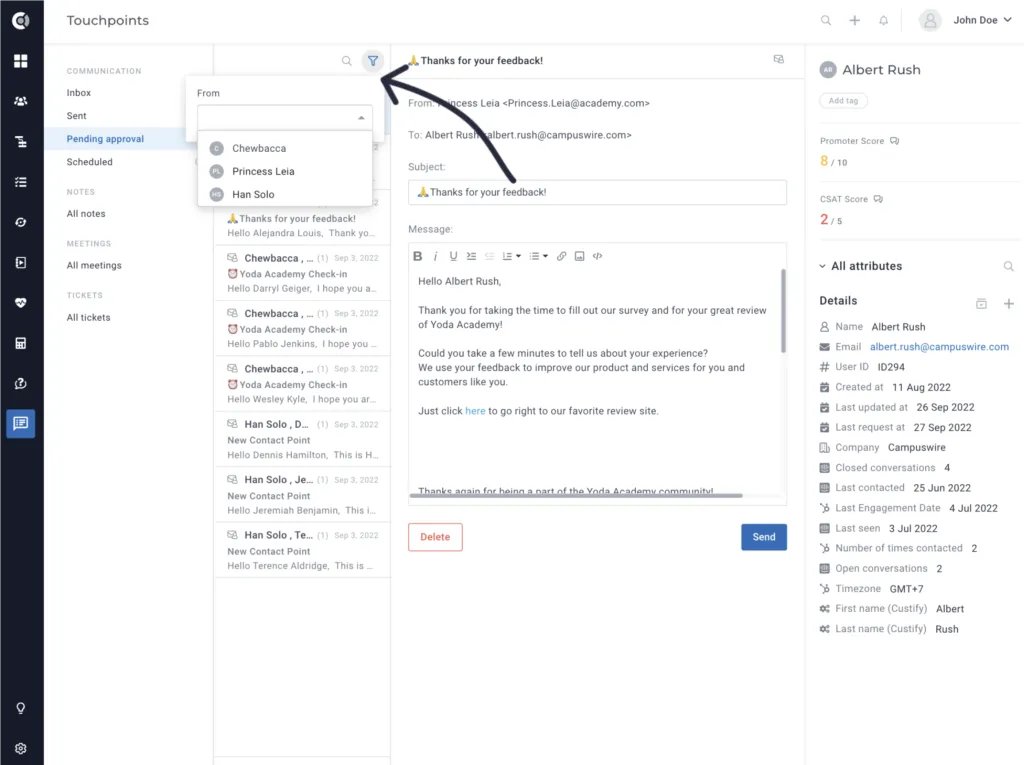Click the Send button
Image resolution: width=1024 pixels, height=765 pixels.
[763, 537]
